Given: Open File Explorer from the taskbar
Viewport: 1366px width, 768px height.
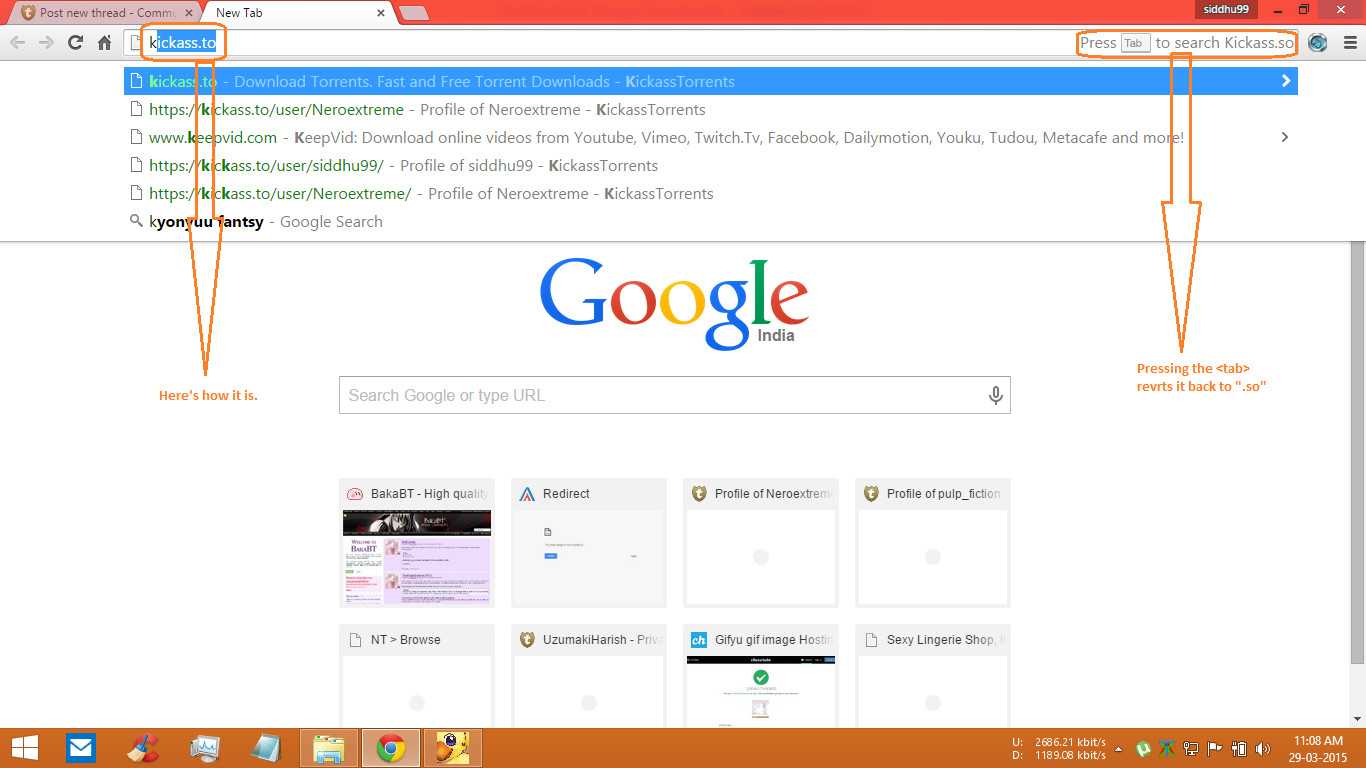Looking at the screenshot, I should [x=328, y=747].
